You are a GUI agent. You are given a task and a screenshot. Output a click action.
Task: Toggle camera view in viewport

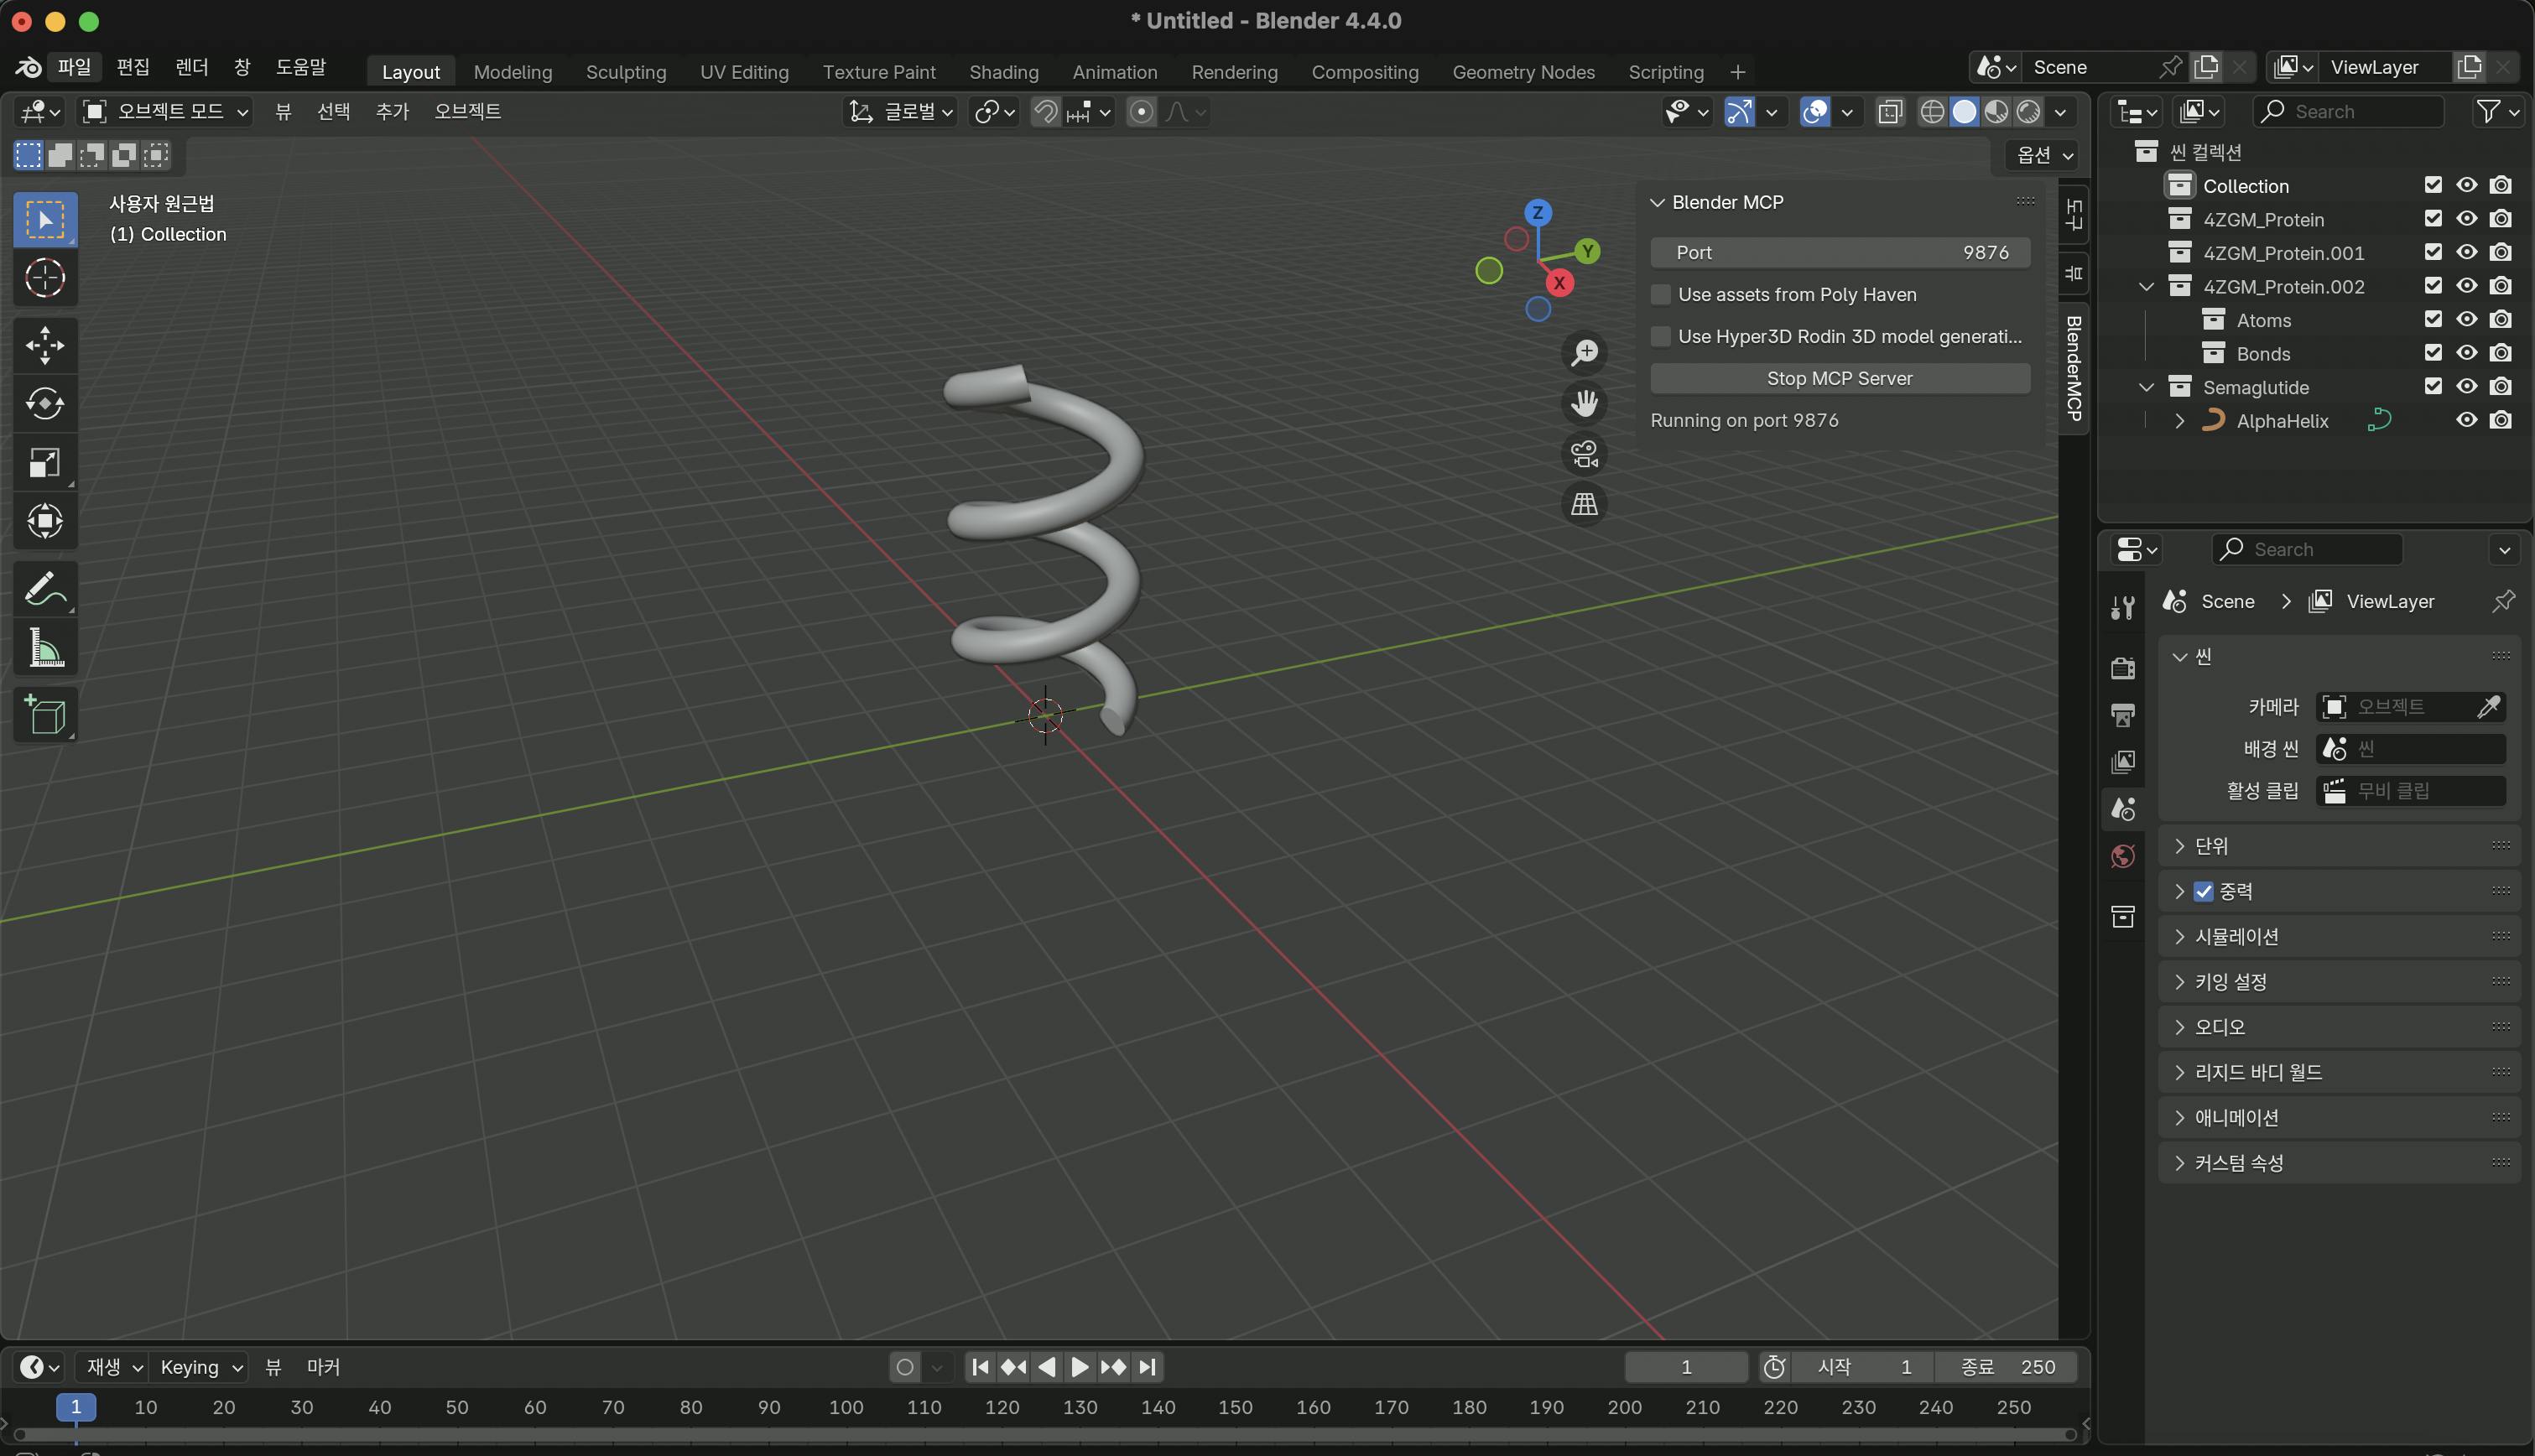(x=1584, y=454)
